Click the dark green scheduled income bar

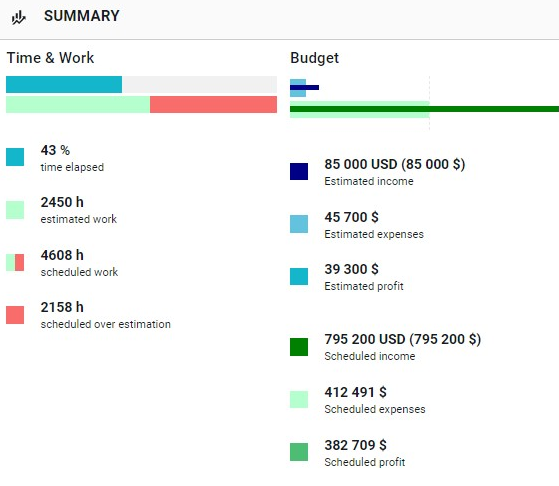[x=424, y=109]
